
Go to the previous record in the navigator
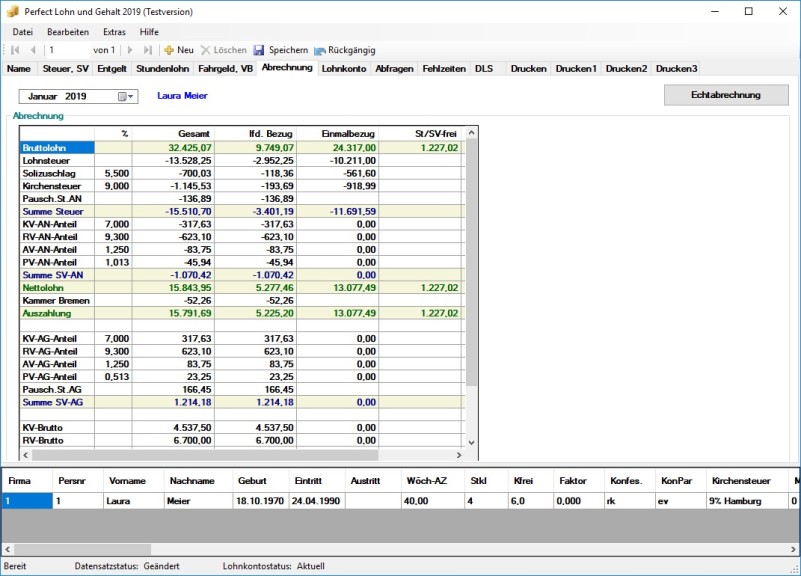point(33,50)
